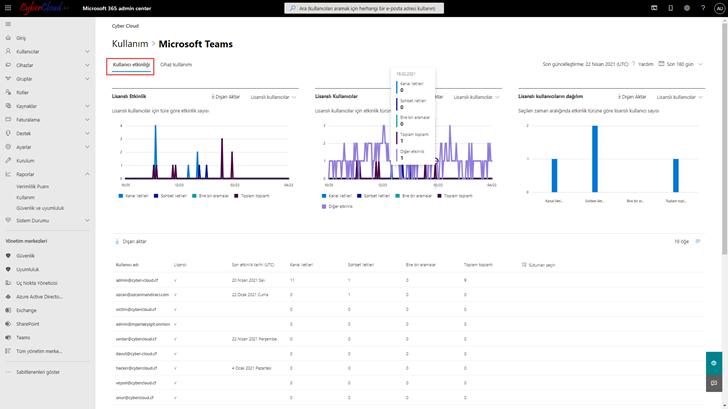Open Güvenlik ve uyumluluk report
This screenshot has width=728, height=409.
click(x=40, y=208)
